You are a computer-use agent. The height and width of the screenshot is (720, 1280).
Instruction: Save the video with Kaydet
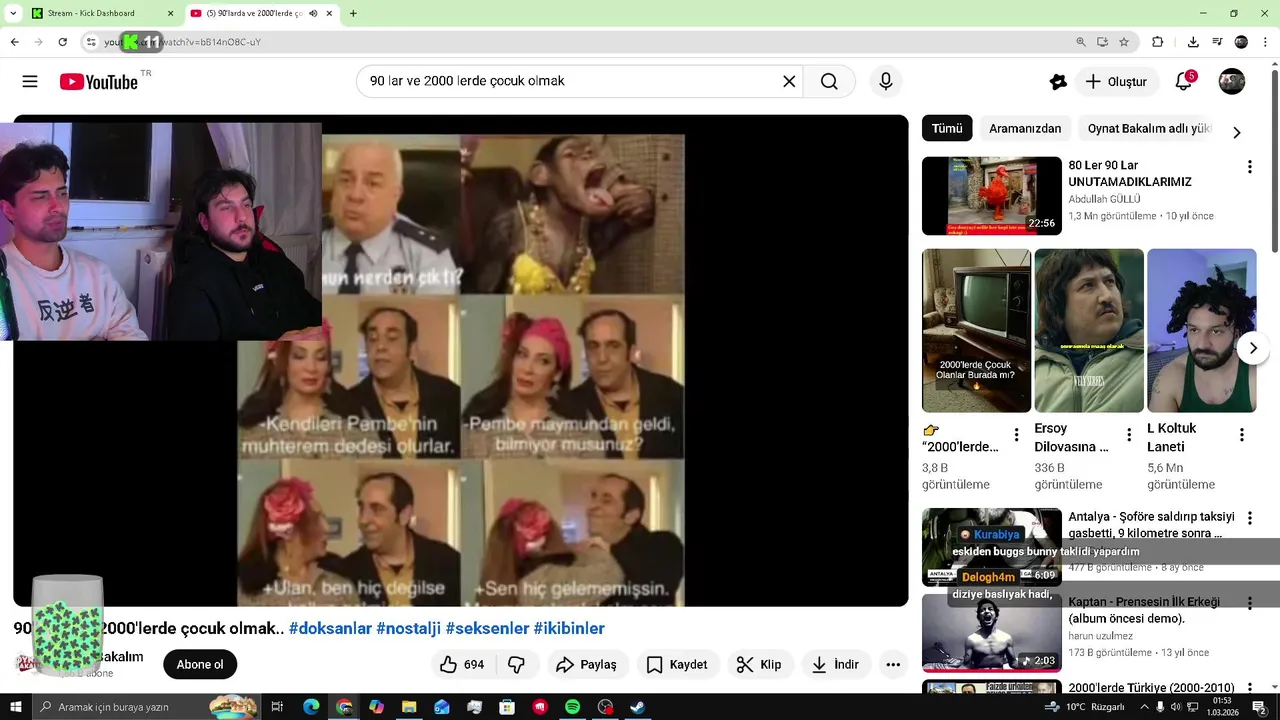(x=677, y=664)
